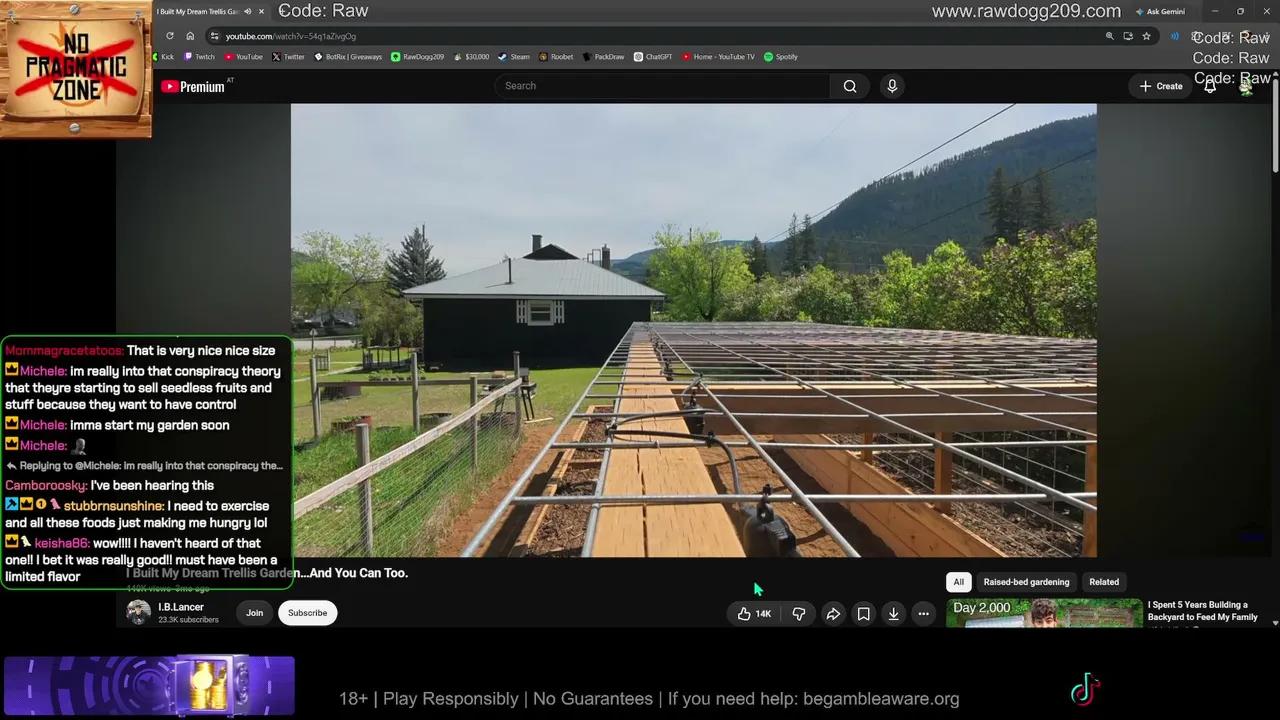Go to YouTube Premium home logo
This screenshot has height=720, width=1280.
point(193,87)
